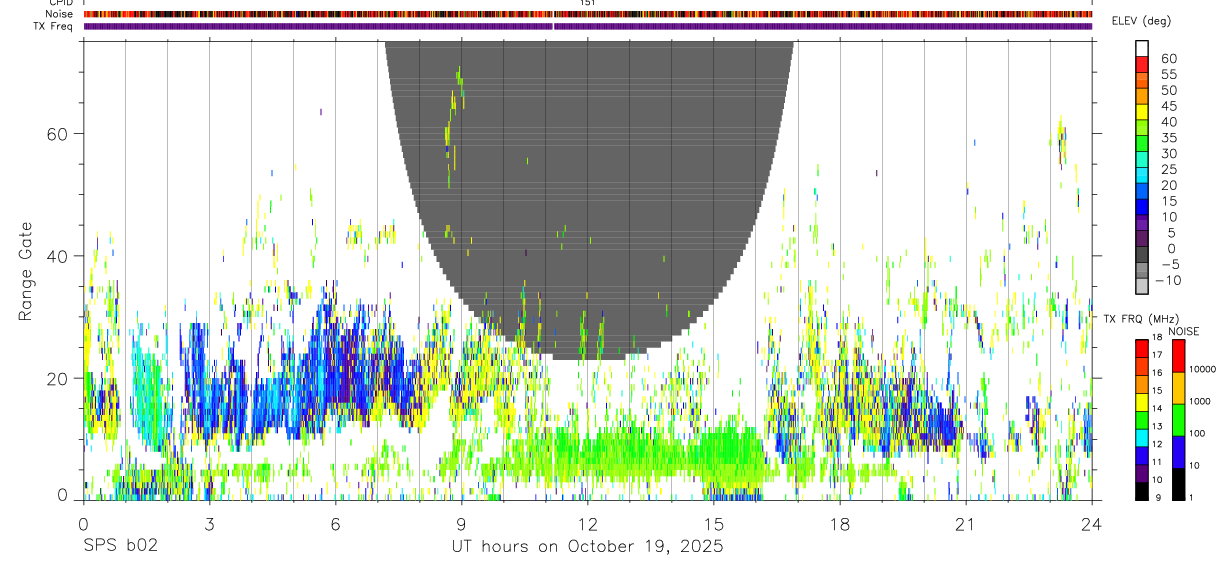Click the 55 label on ELEV colorbar
The image size is (1228, 567).
click(x=1168, y=75)
